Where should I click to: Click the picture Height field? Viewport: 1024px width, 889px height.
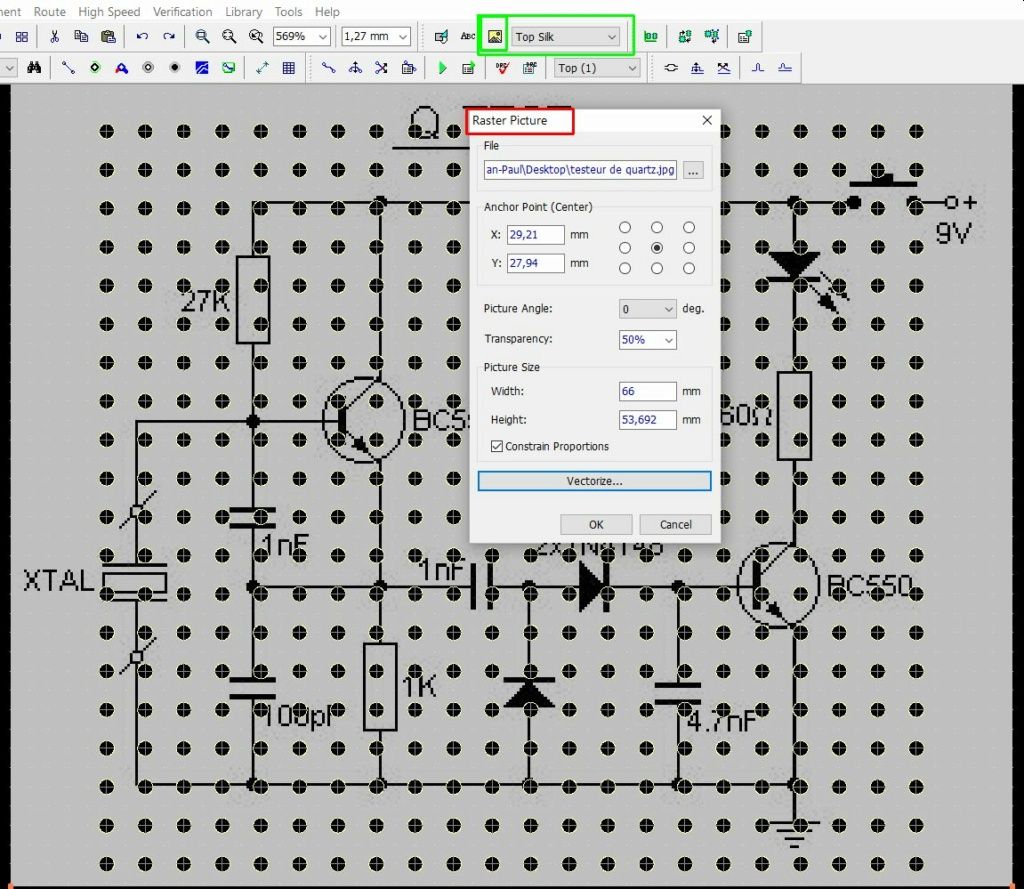(647, 419)
